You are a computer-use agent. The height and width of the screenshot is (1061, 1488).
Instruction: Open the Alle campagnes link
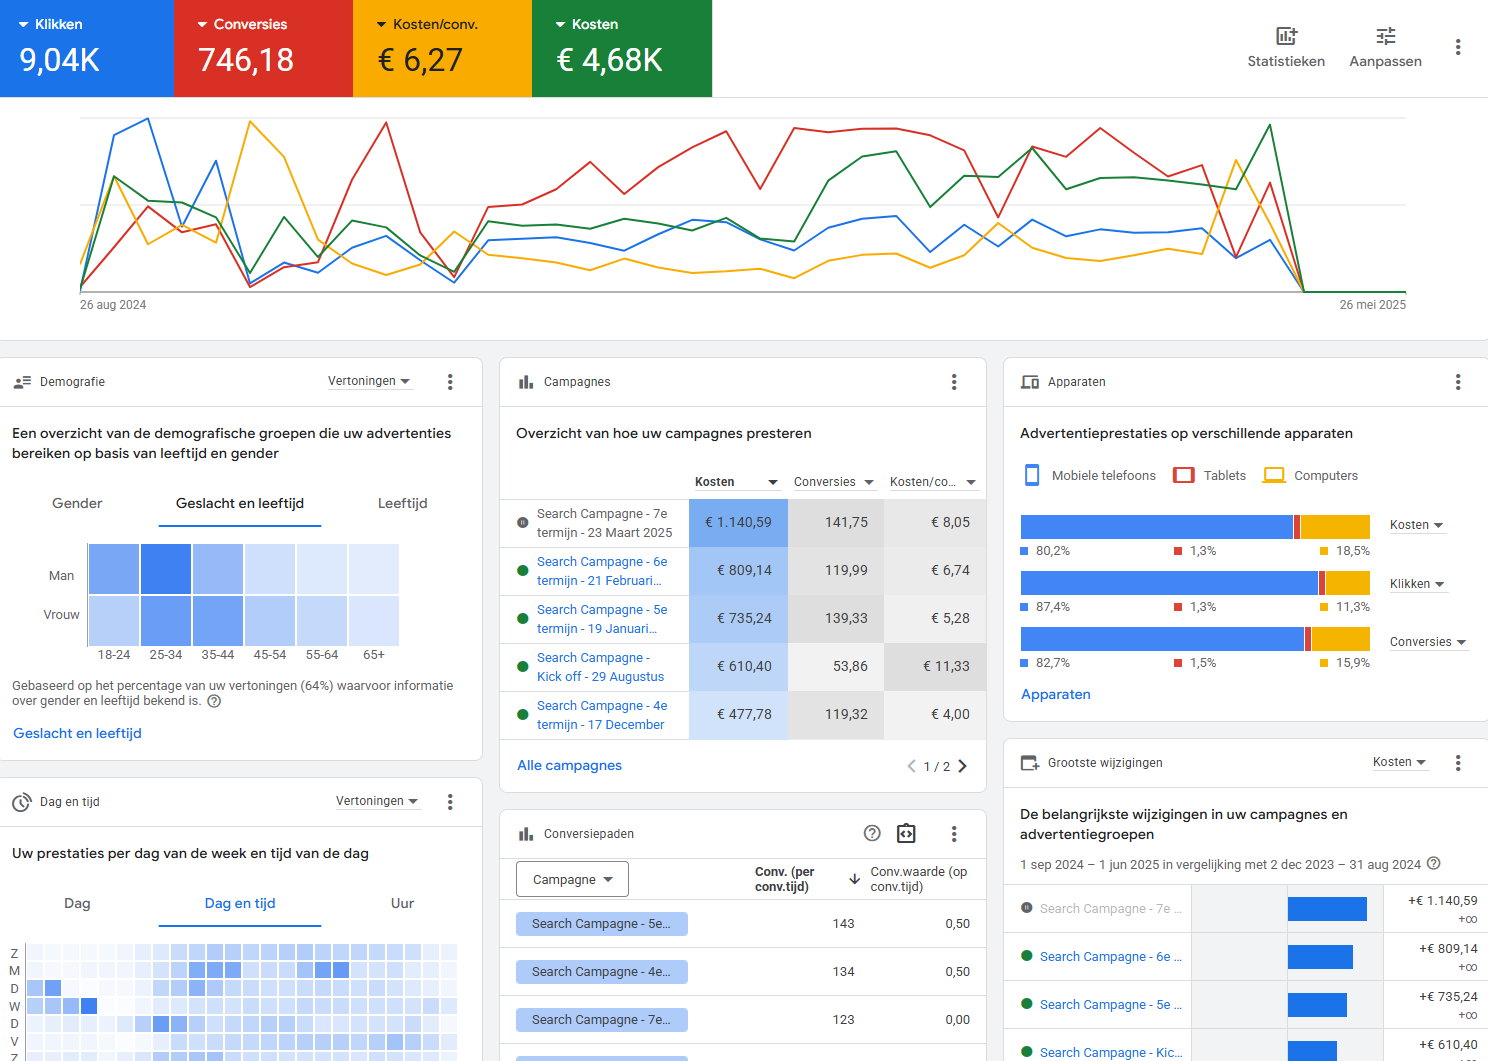tap(569, 766)
